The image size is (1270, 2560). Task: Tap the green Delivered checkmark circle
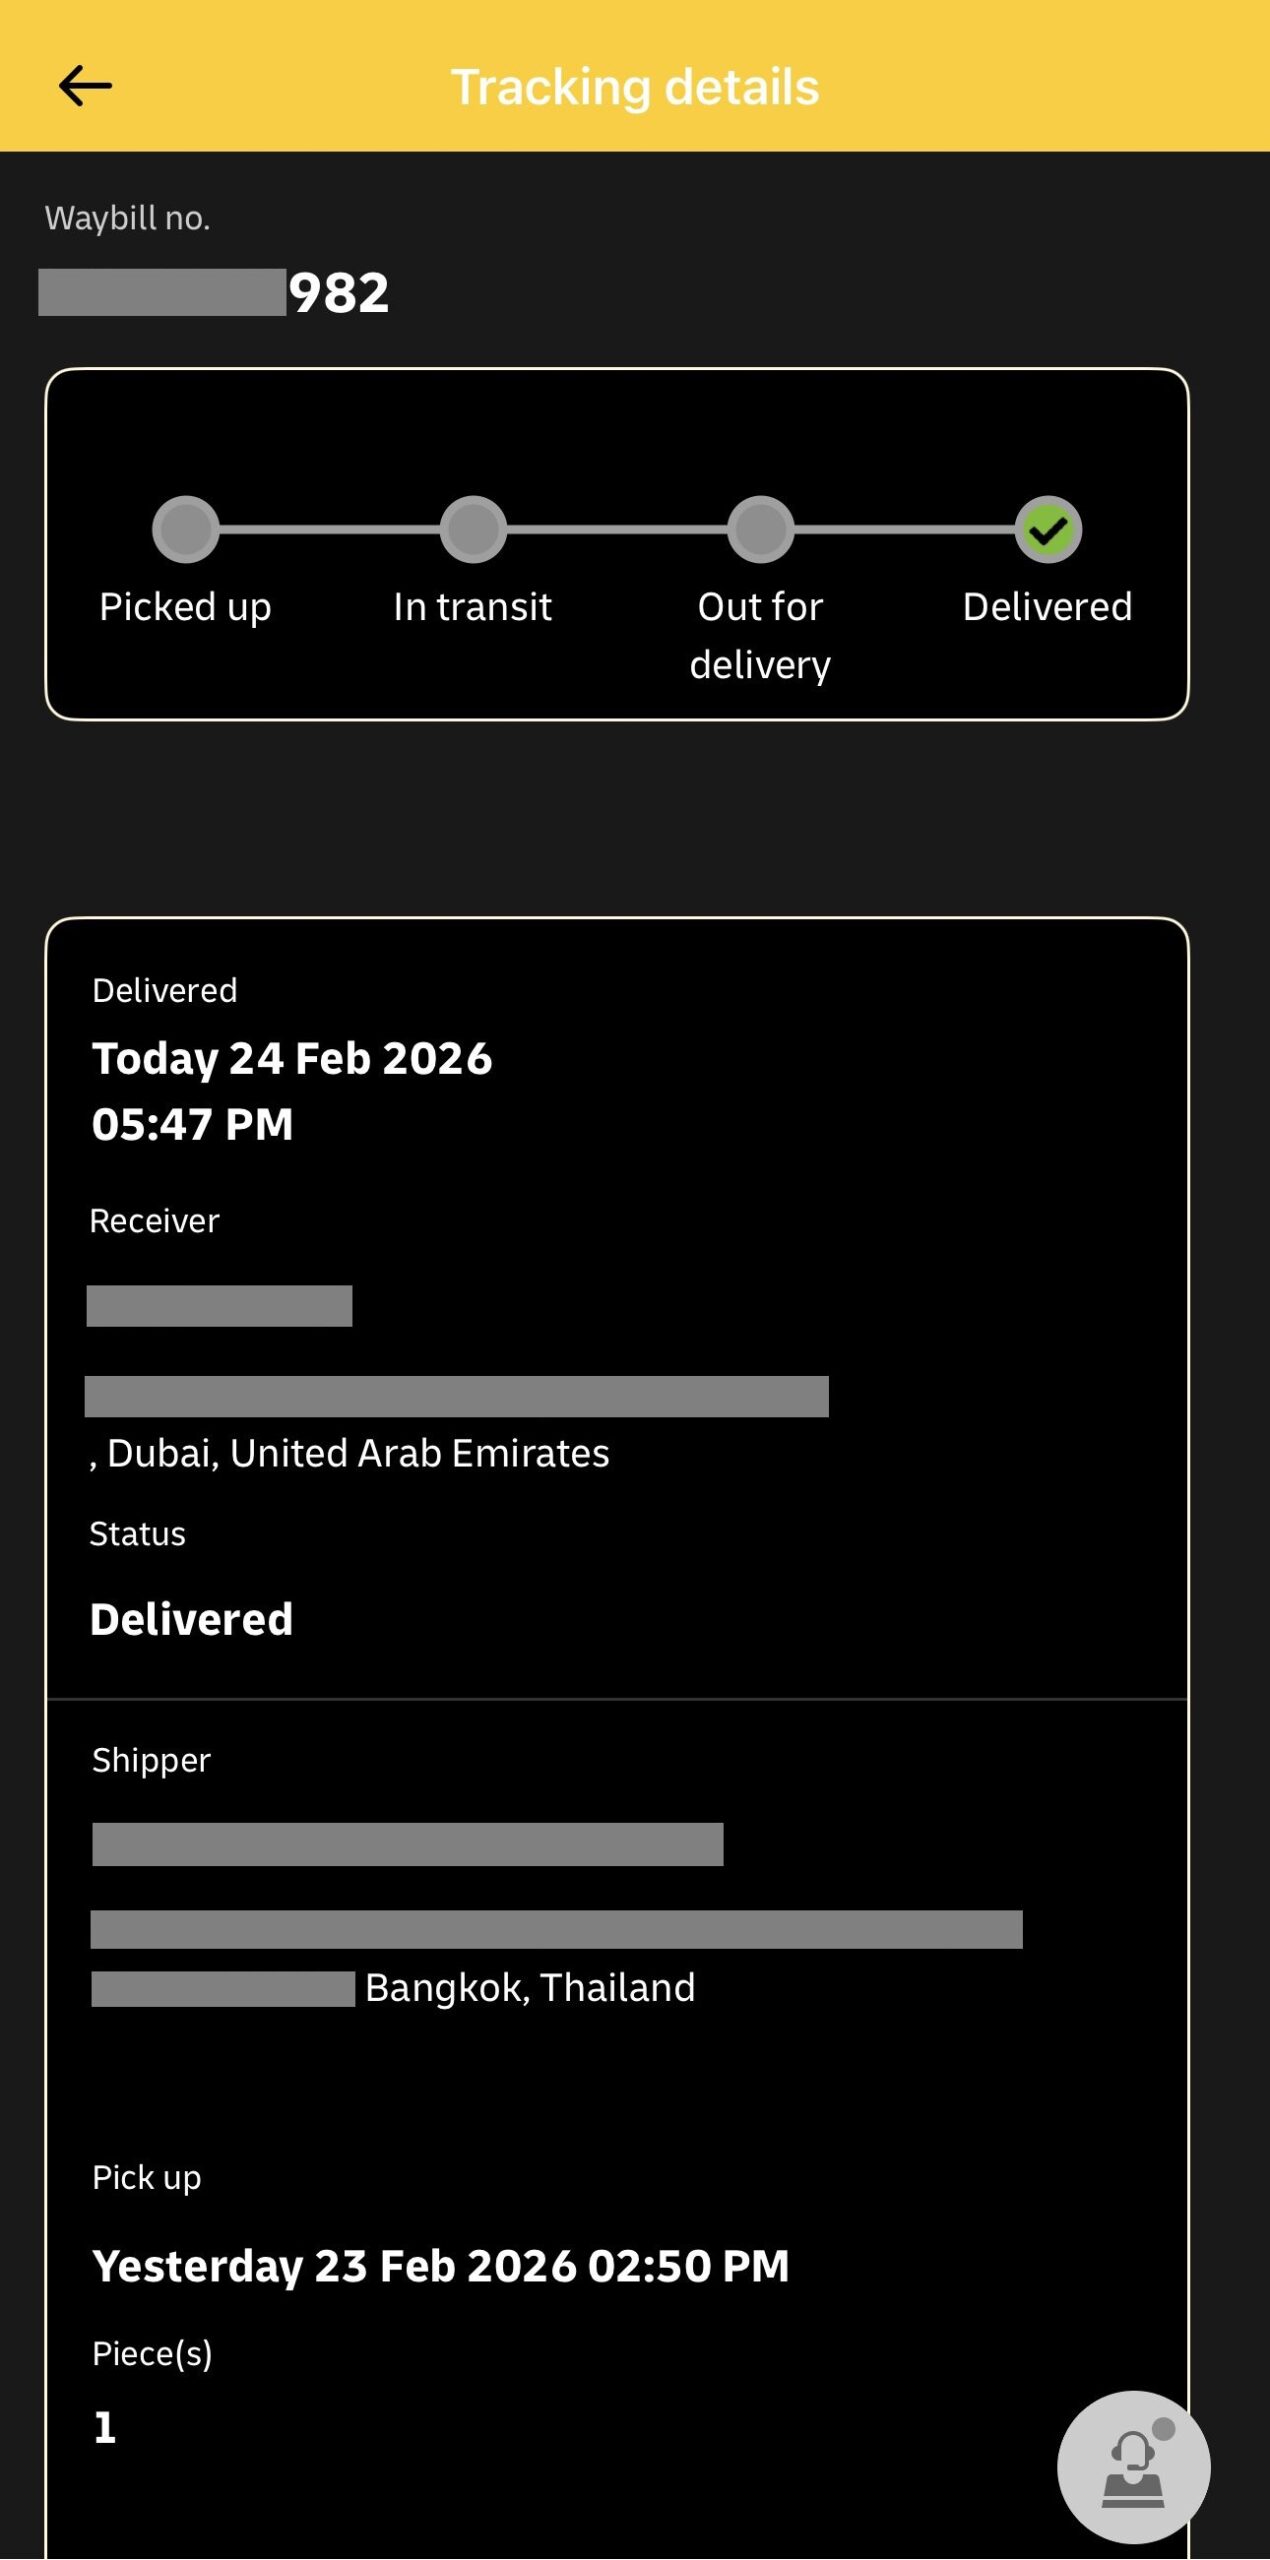1047,530
